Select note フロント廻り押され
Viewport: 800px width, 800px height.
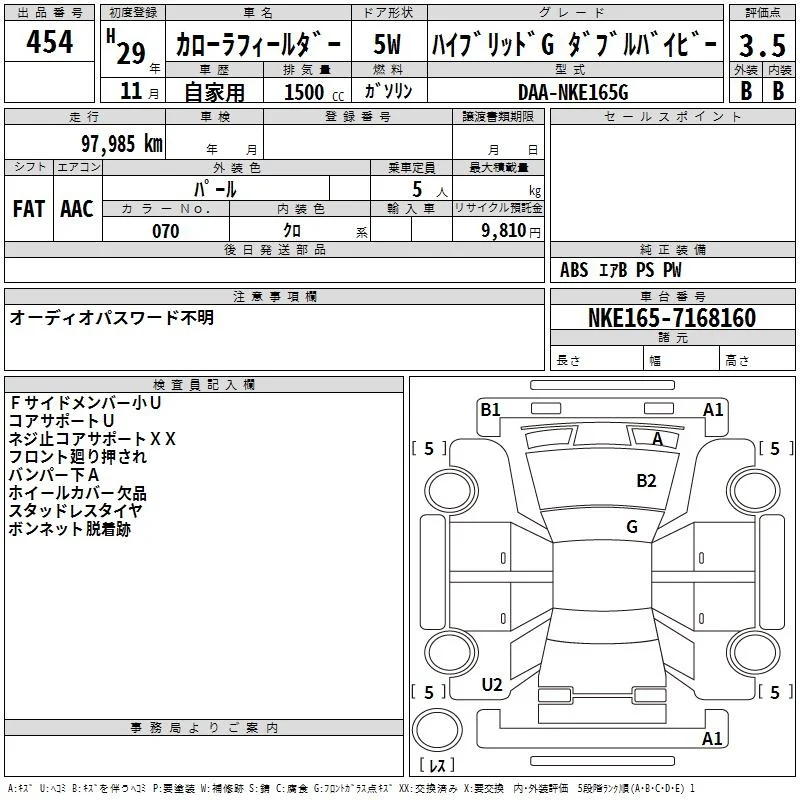pyautogui.click(x=78, y=457)
